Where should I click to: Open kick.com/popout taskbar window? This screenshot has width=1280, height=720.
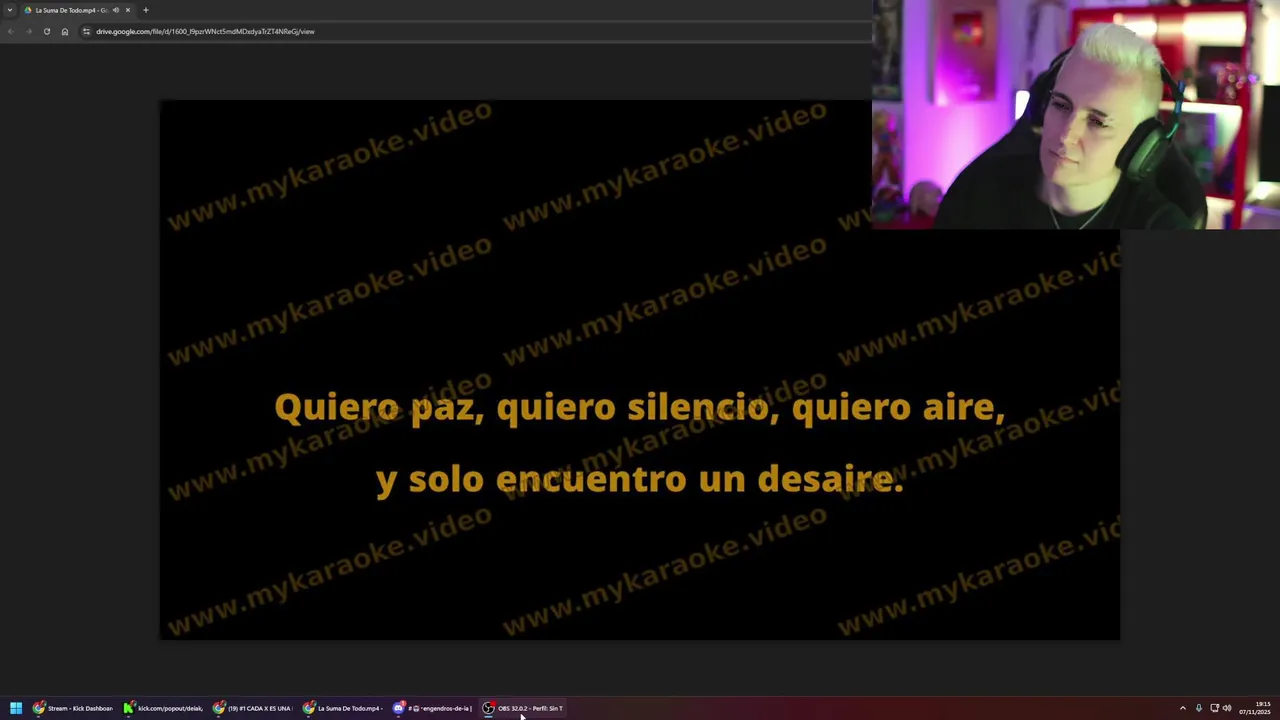coord(163,708)
